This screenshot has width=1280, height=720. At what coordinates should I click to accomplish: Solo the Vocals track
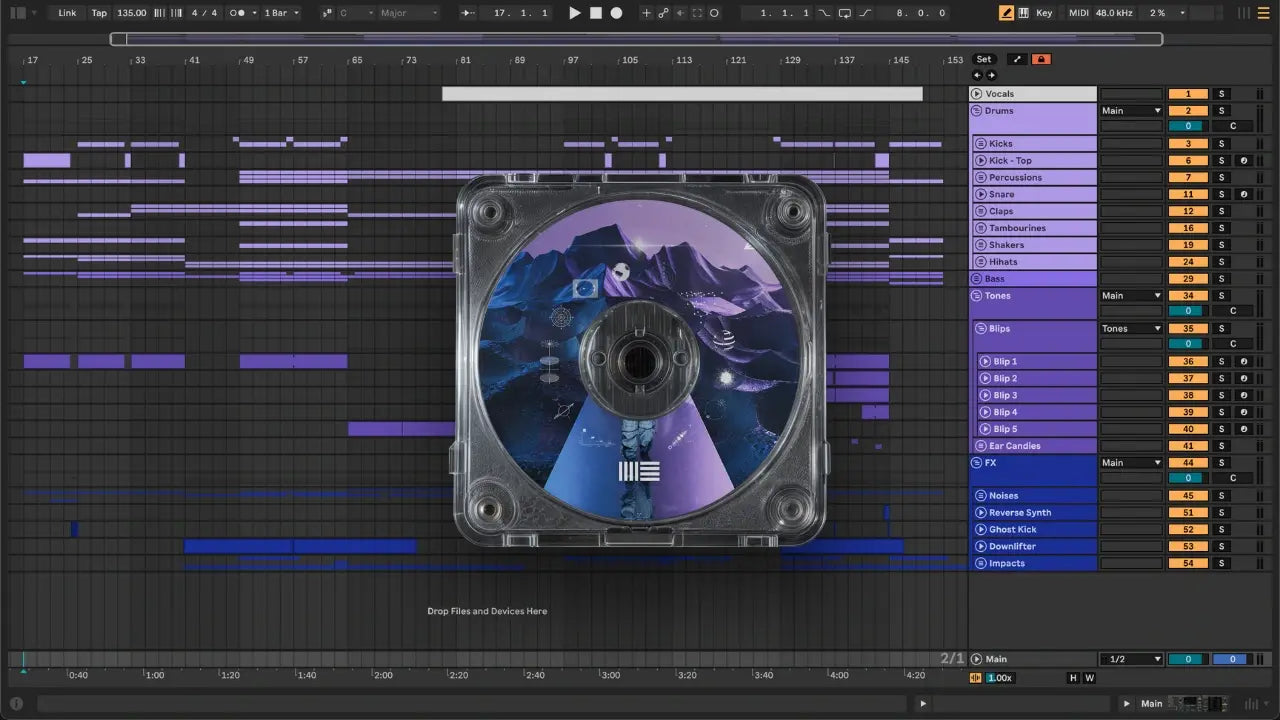point(1220,94)
